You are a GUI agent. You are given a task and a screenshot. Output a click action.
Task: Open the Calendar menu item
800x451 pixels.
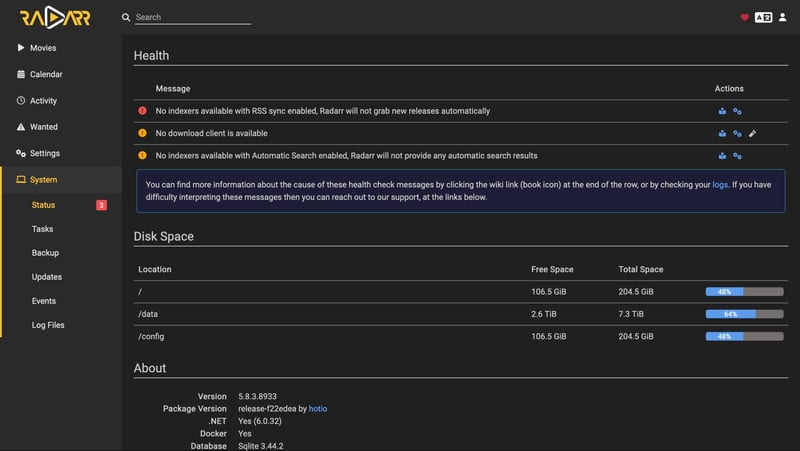point(46,74)
